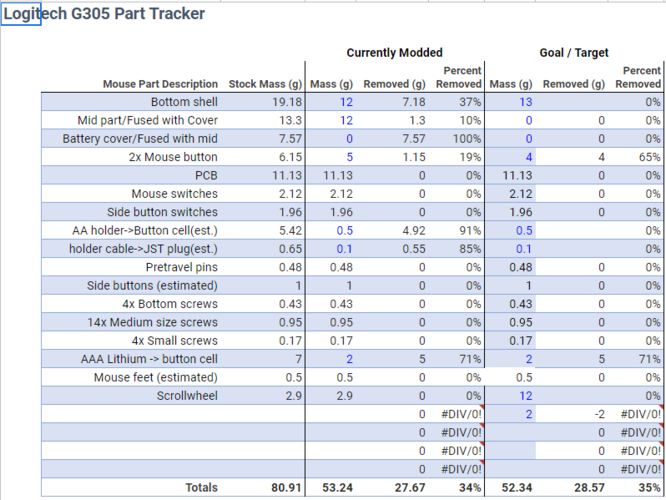Select goal total mass 52.34

(x=517, y=487)
